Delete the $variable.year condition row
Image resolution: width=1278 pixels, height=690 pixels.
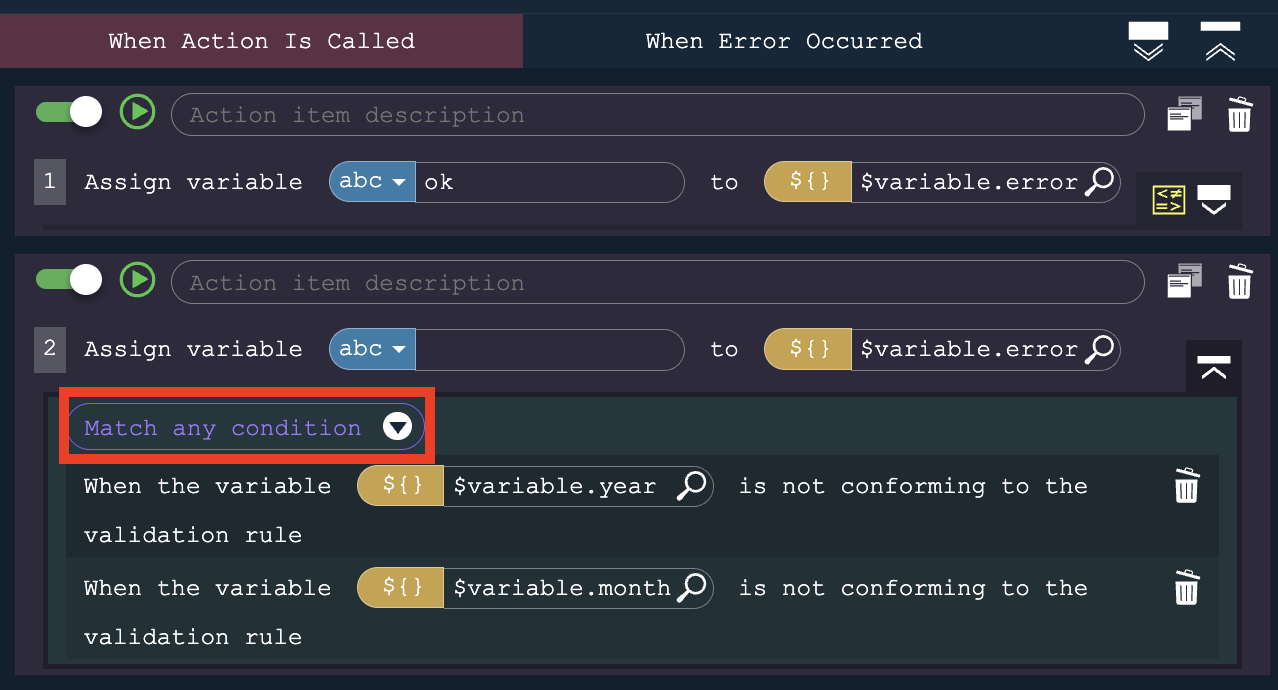point(1186,486)
